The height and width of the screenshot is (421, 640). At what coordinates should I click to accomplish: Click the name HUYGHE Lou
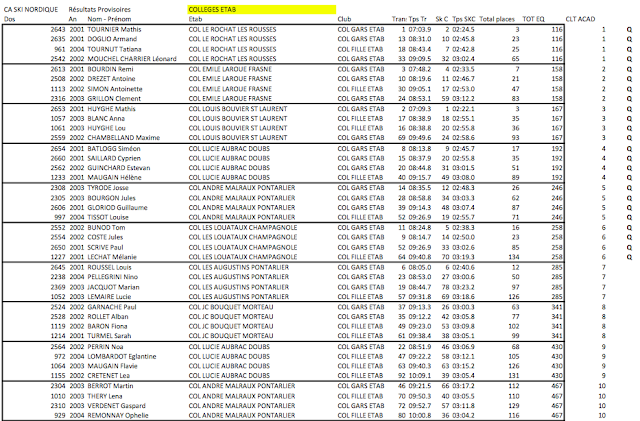point(107,128)
